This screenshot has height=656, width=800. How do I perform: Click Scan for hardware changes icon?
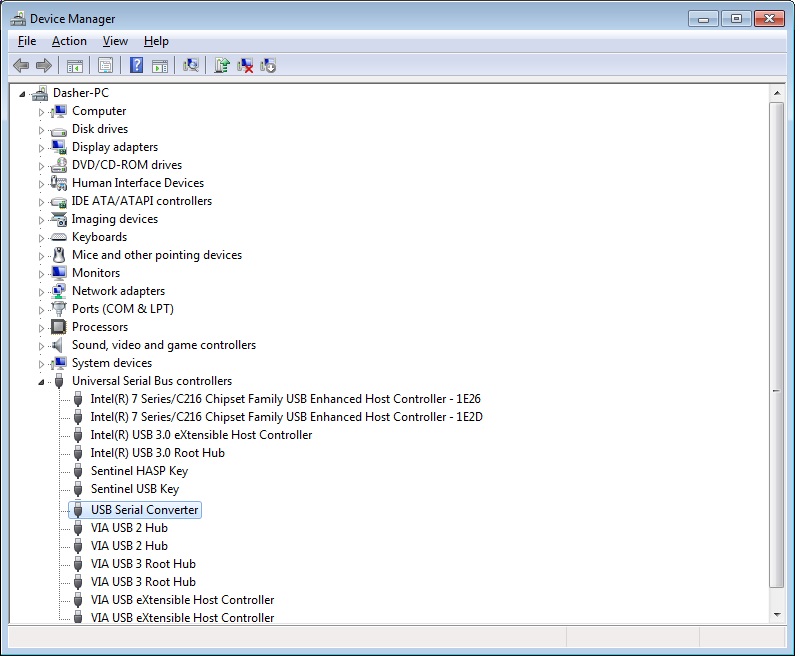pyautogui.click(x=191, y=65)
